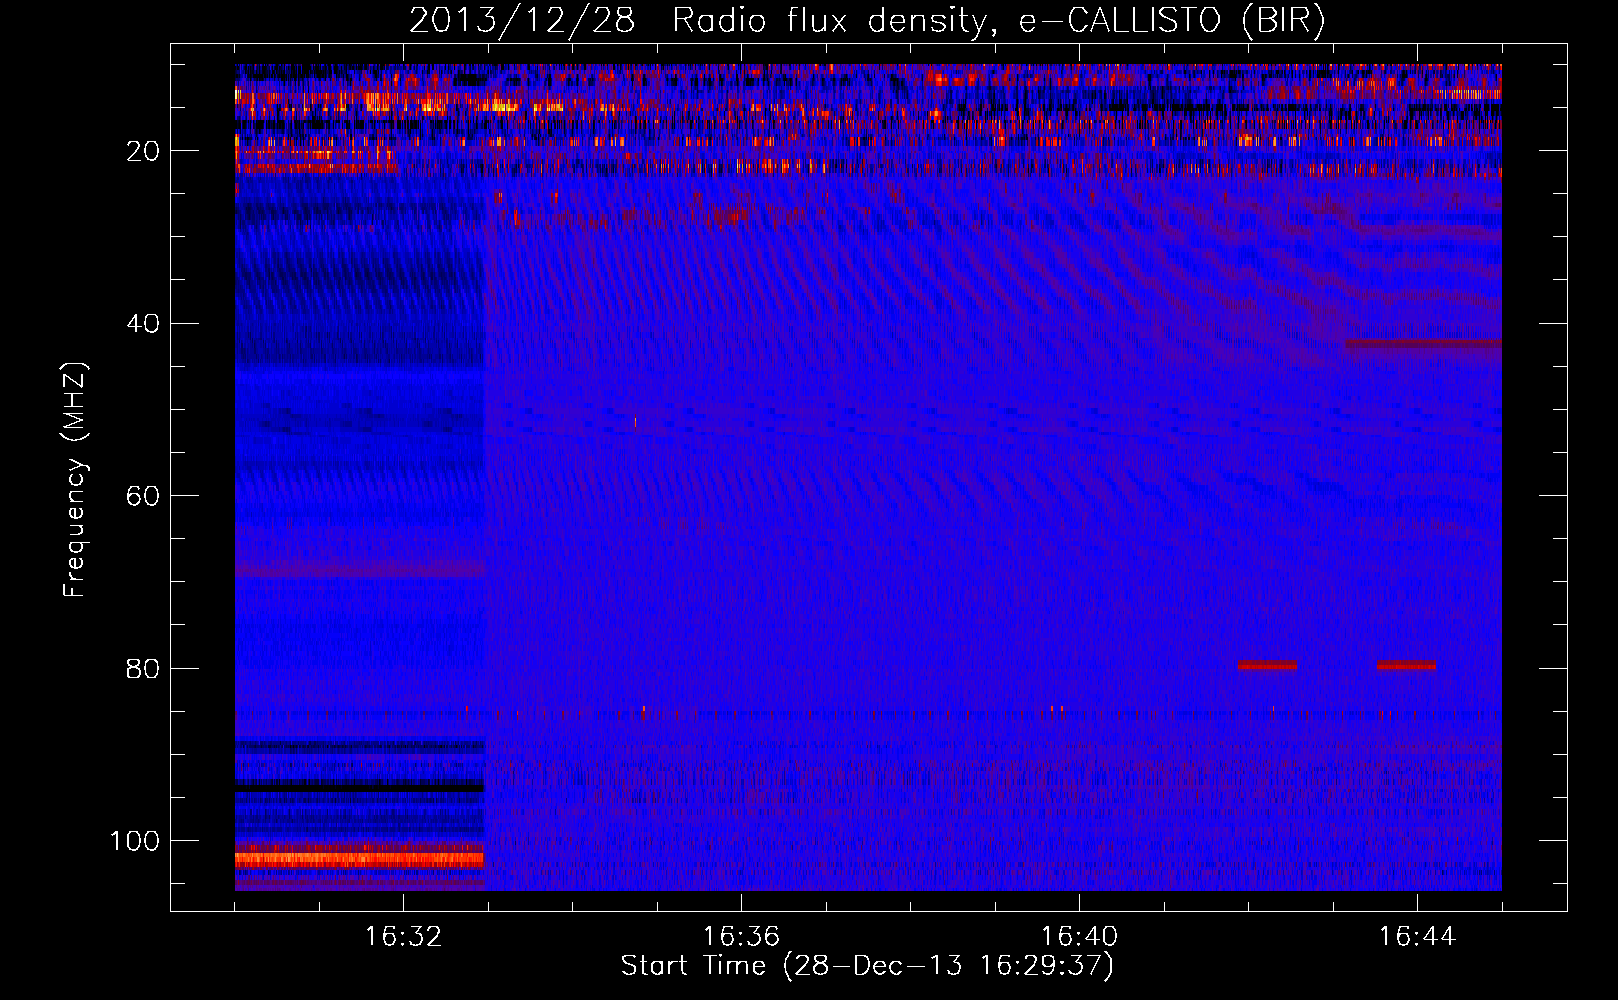Click the 'Start Time (28-Dec-13 16:29:37)' label
This screenshot has height=1000, width=1618.
(x=867, y=966)
